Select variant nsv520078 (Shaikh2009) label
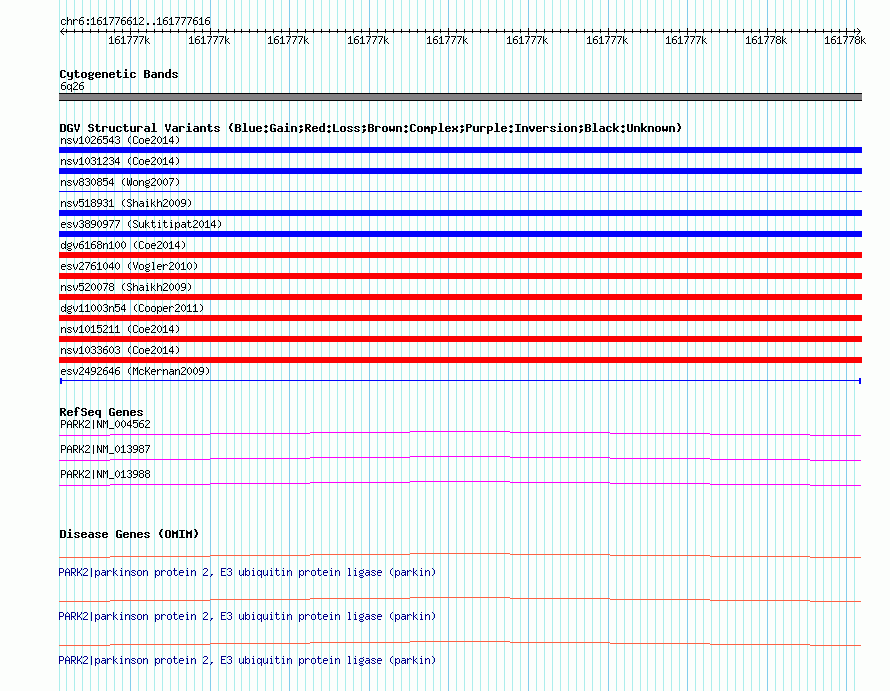 pyautogui.click(x=126, y=287)
